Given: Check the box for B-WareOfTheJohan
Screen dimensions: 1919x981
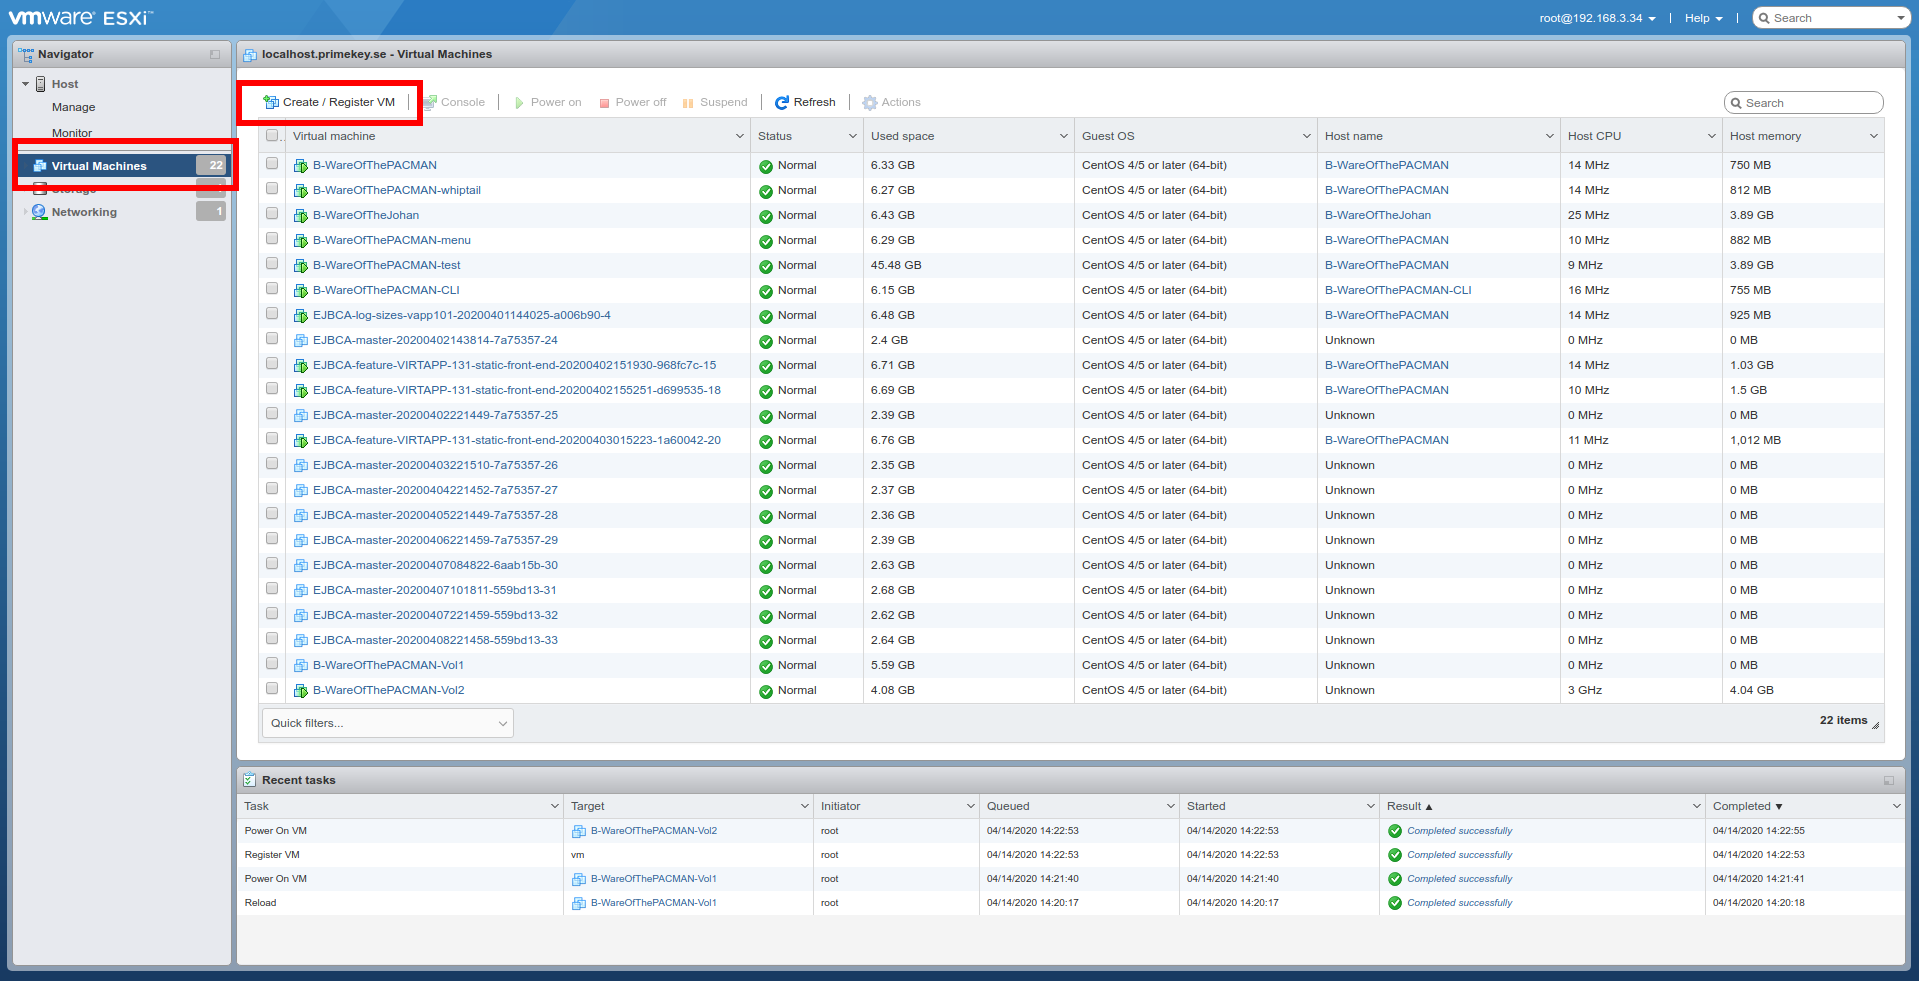Looking at the screenshot, I should coord(272,214).
